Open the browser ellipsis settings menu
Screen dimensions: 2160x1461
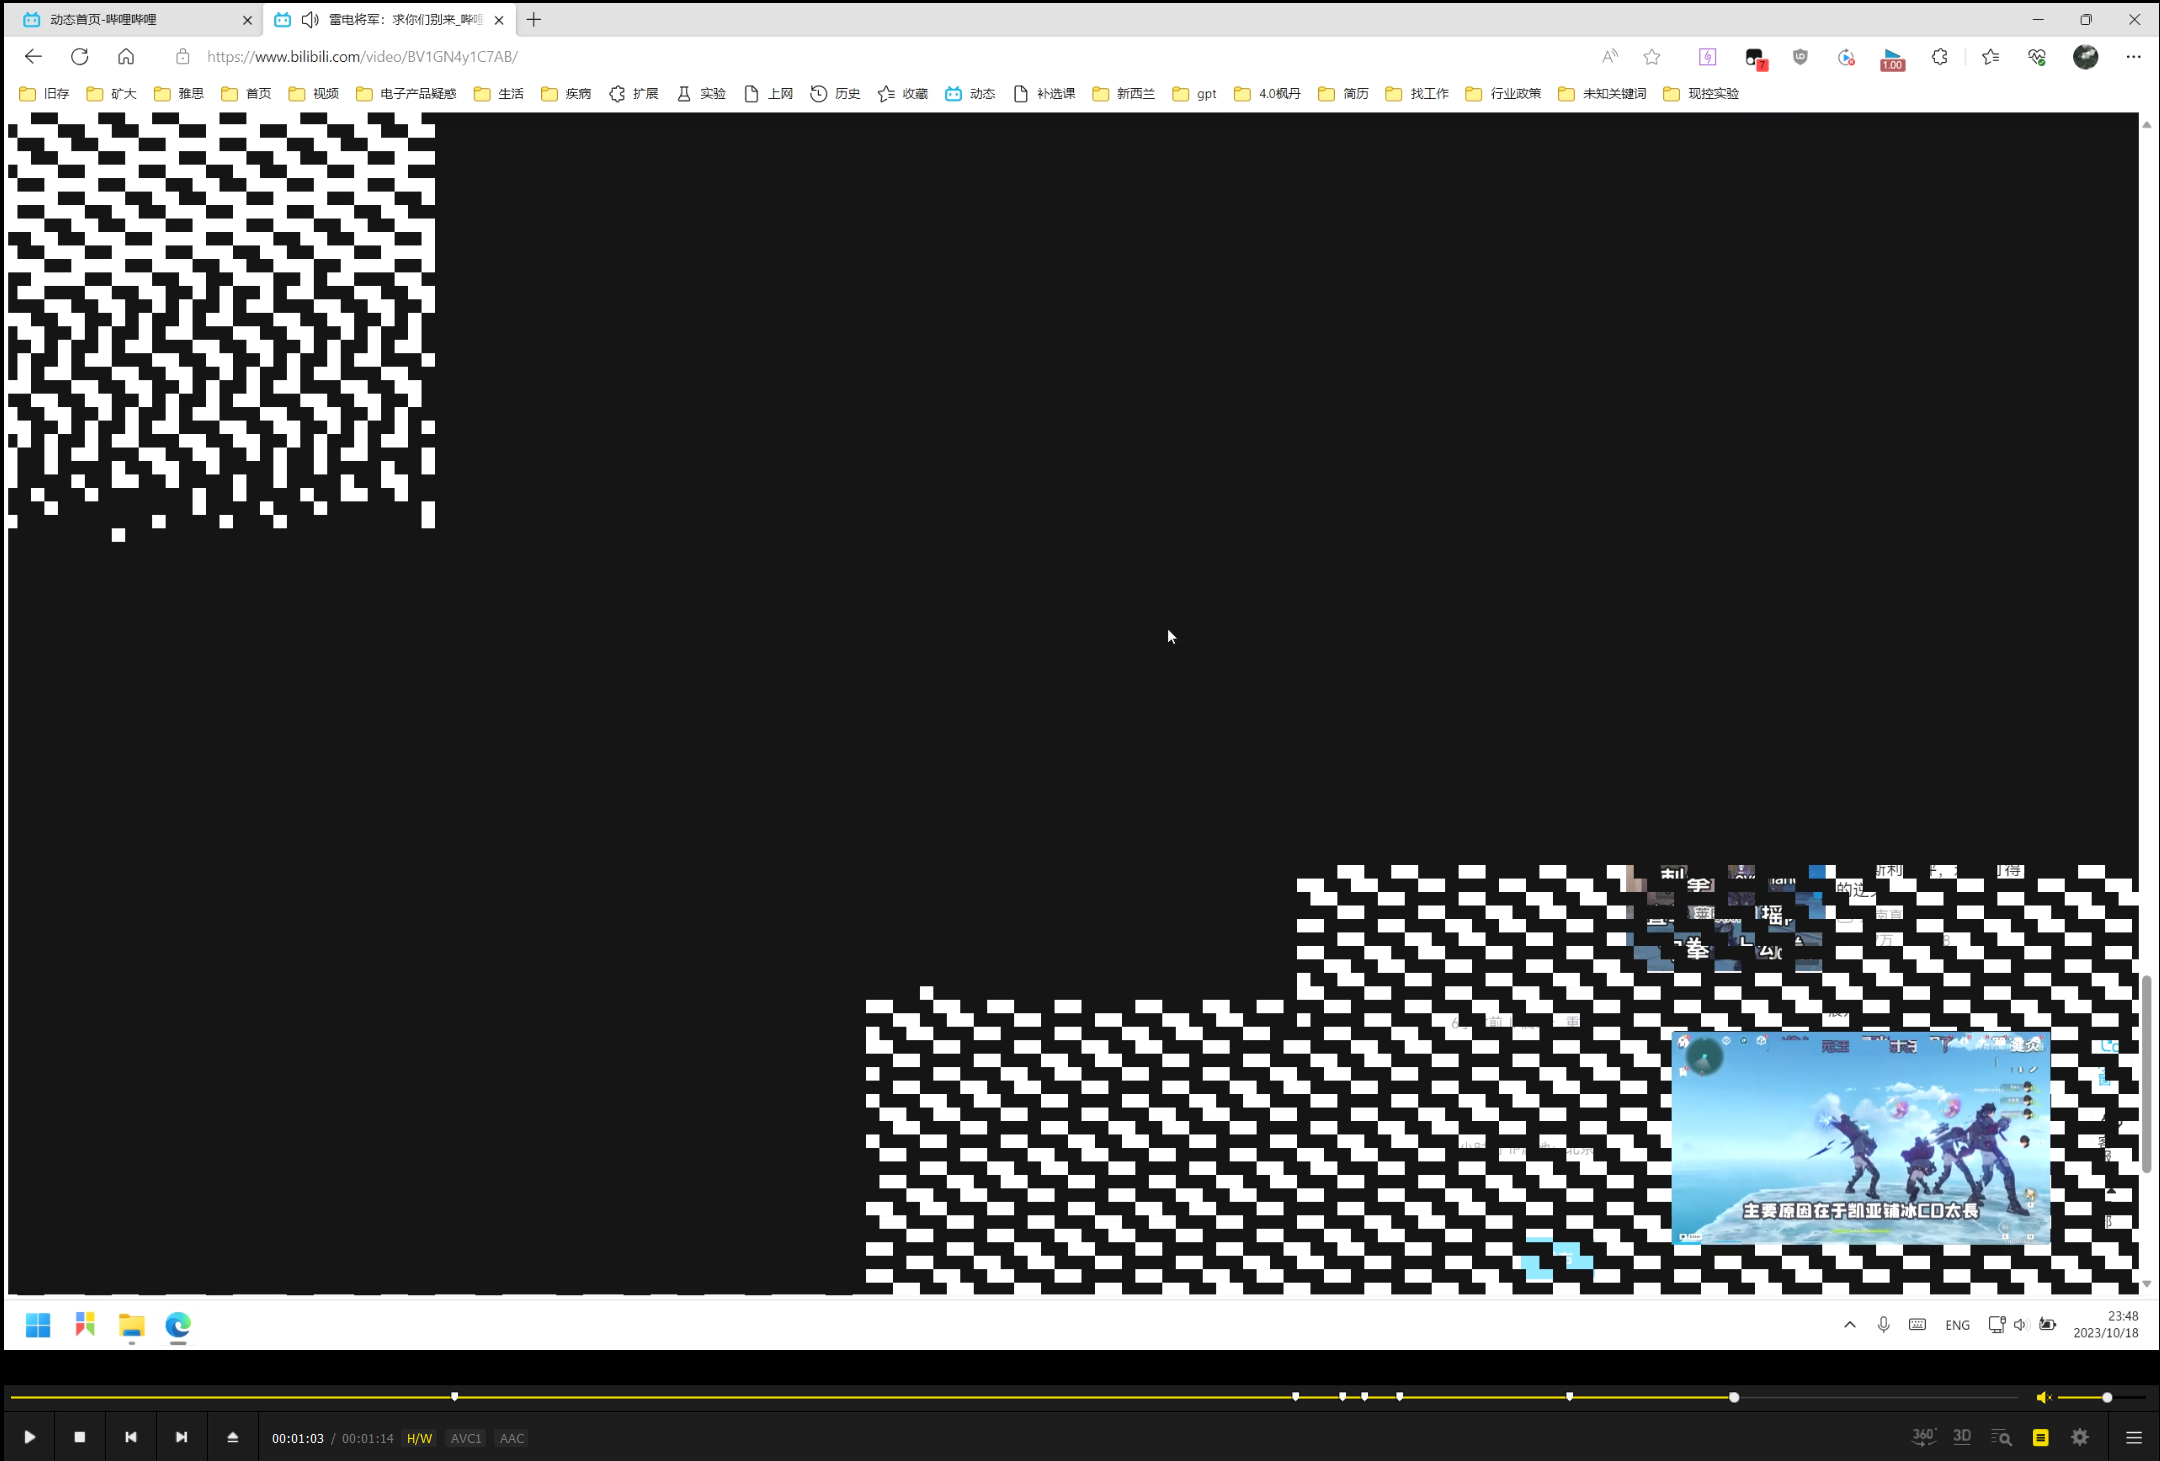[x=2133, y=57]
